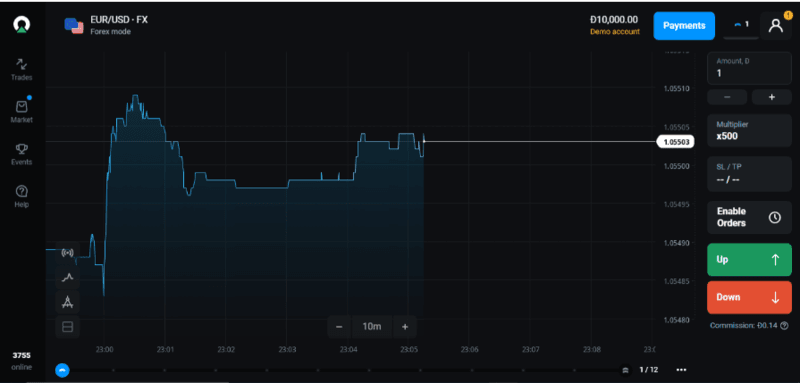Click the blue circle icon in bottom bar
This screenshot has width=800, height=383.
tap(62, 370)
